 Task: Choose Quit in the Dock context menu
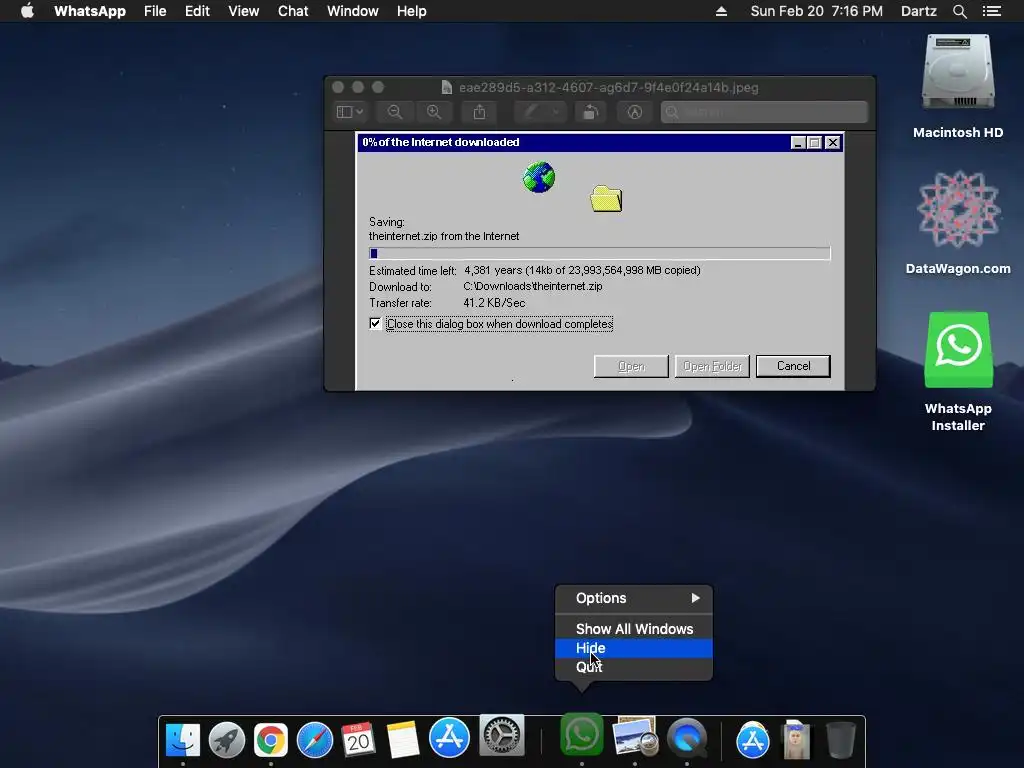[x=633, y=667]
